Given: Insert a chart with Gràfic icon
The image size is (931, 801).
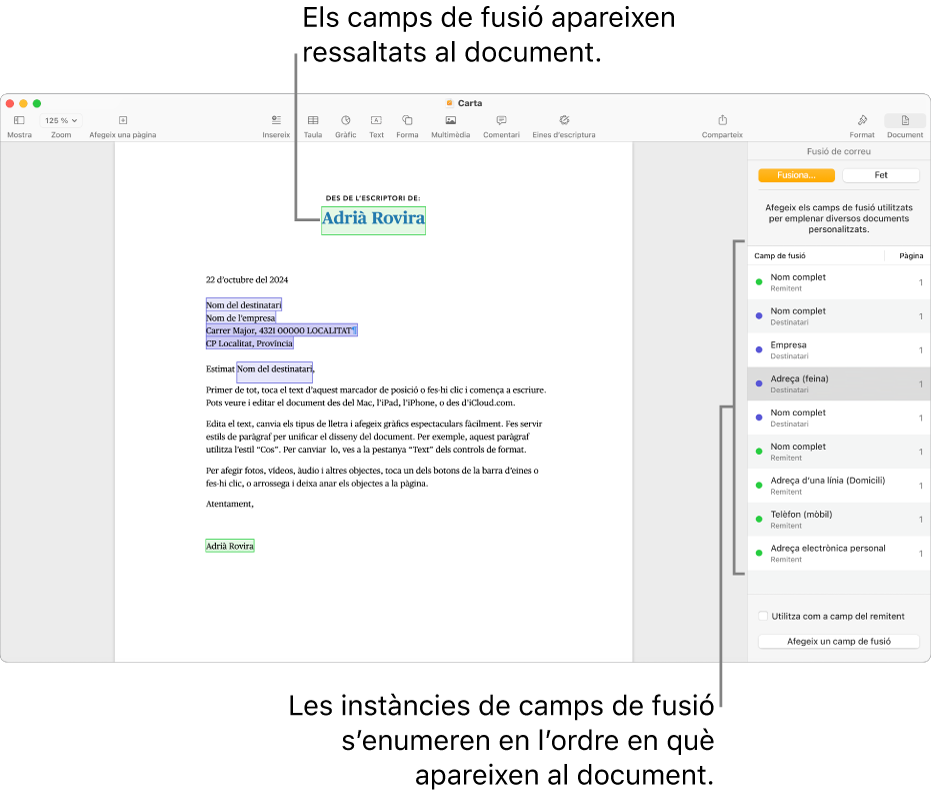Looking at the screenshot, I should click(346, 121).
